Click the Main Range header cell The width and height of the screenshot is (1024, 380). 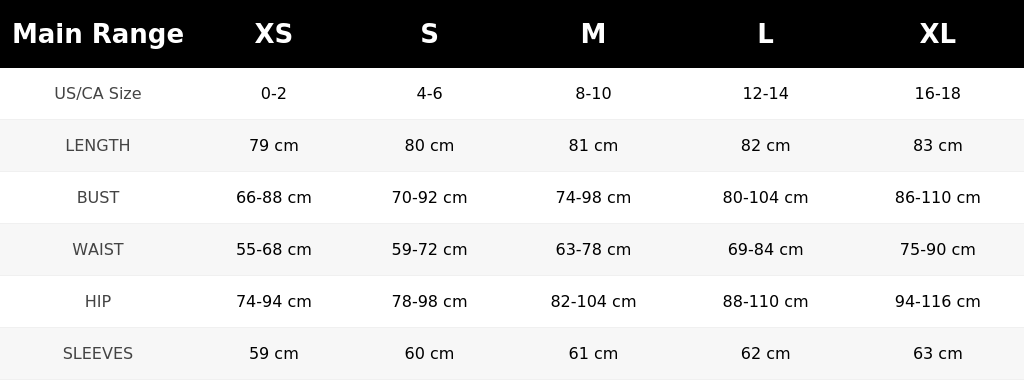[x=98, y=34]
